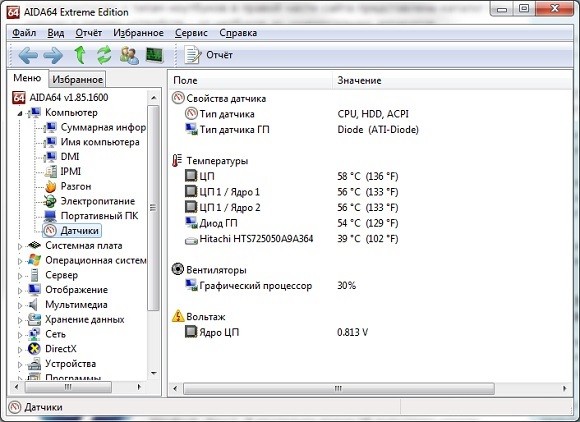Viewport: 580px width, 422px height.
Task: Expand the Мультимедиа tree node
Action: (x=20, y=305)
